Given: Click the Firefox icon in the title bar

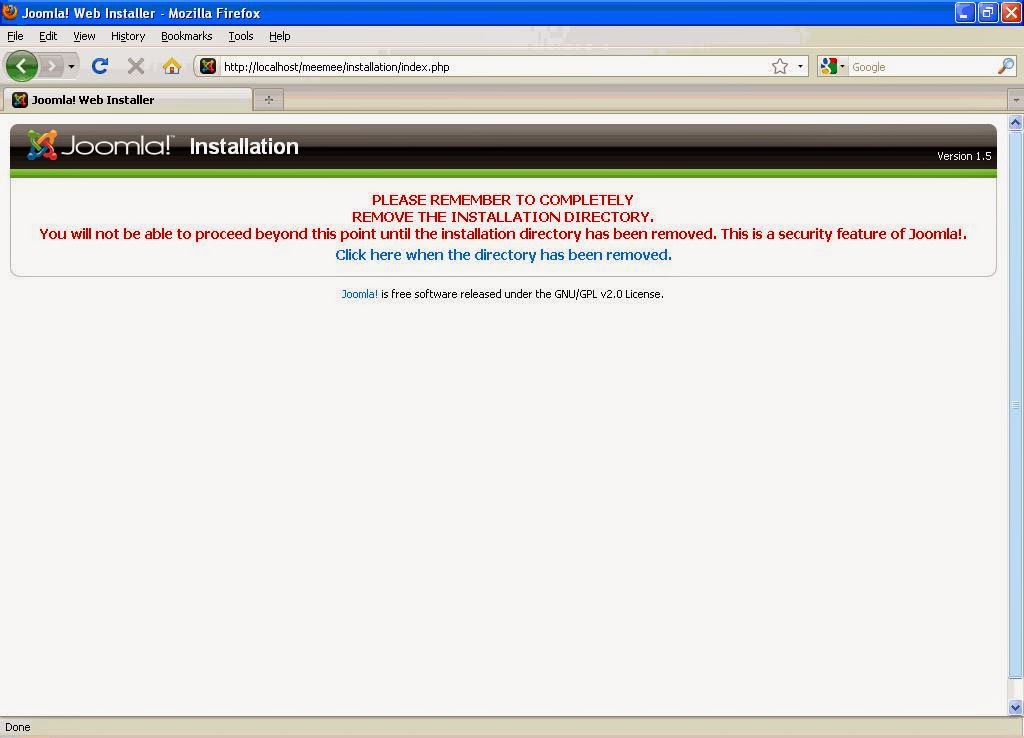Looking at the screenshot, I should [x=10, y=12].
